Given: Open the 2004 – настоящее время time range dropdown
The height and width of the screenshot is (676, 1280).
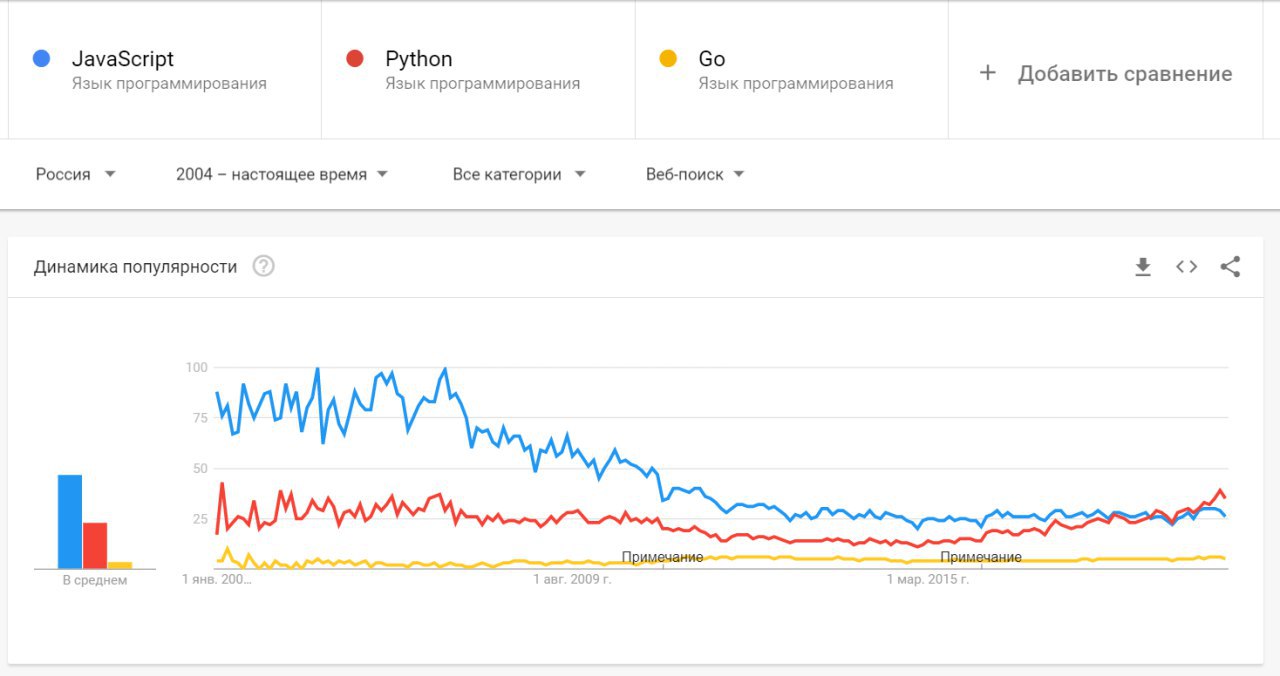Looking at the screenshot, I should coord(281,174).
